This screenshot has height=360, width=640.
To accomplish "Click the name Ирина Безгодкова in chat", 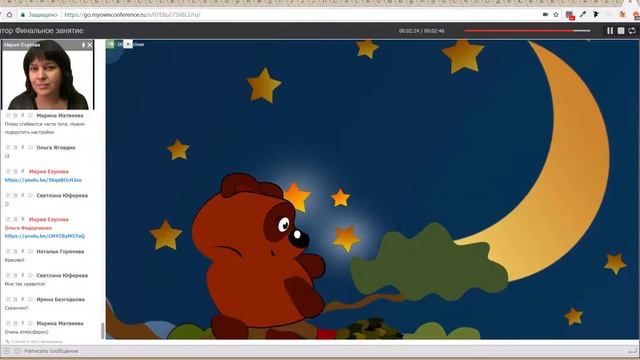I will point(60,299).
